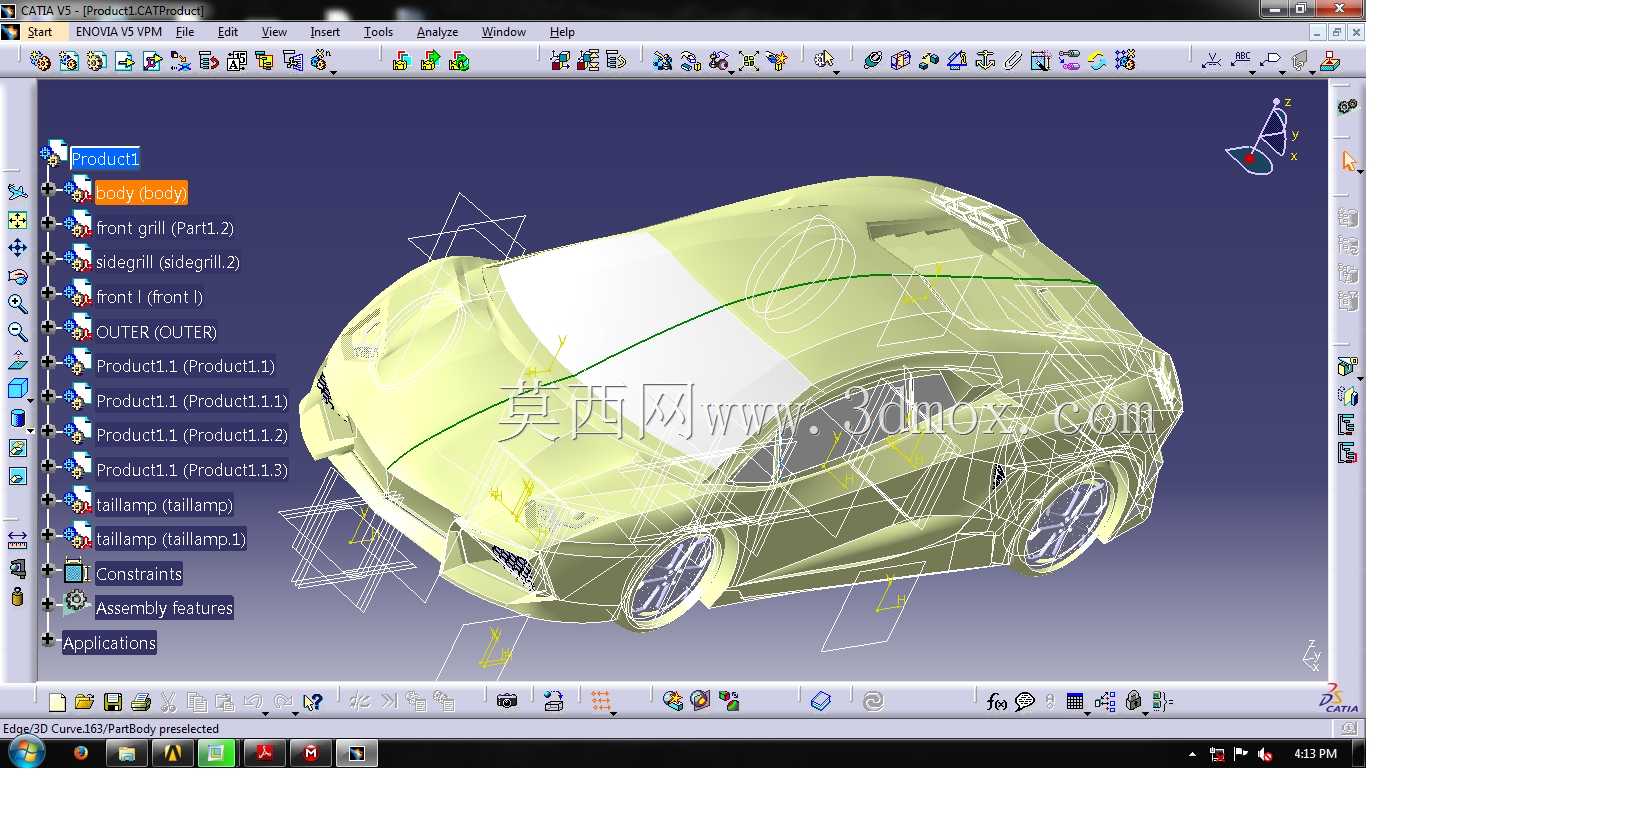Viewport: 1652px width, 826px height.
Task: Select Assembly features in the tree
Action: point(164,608)
